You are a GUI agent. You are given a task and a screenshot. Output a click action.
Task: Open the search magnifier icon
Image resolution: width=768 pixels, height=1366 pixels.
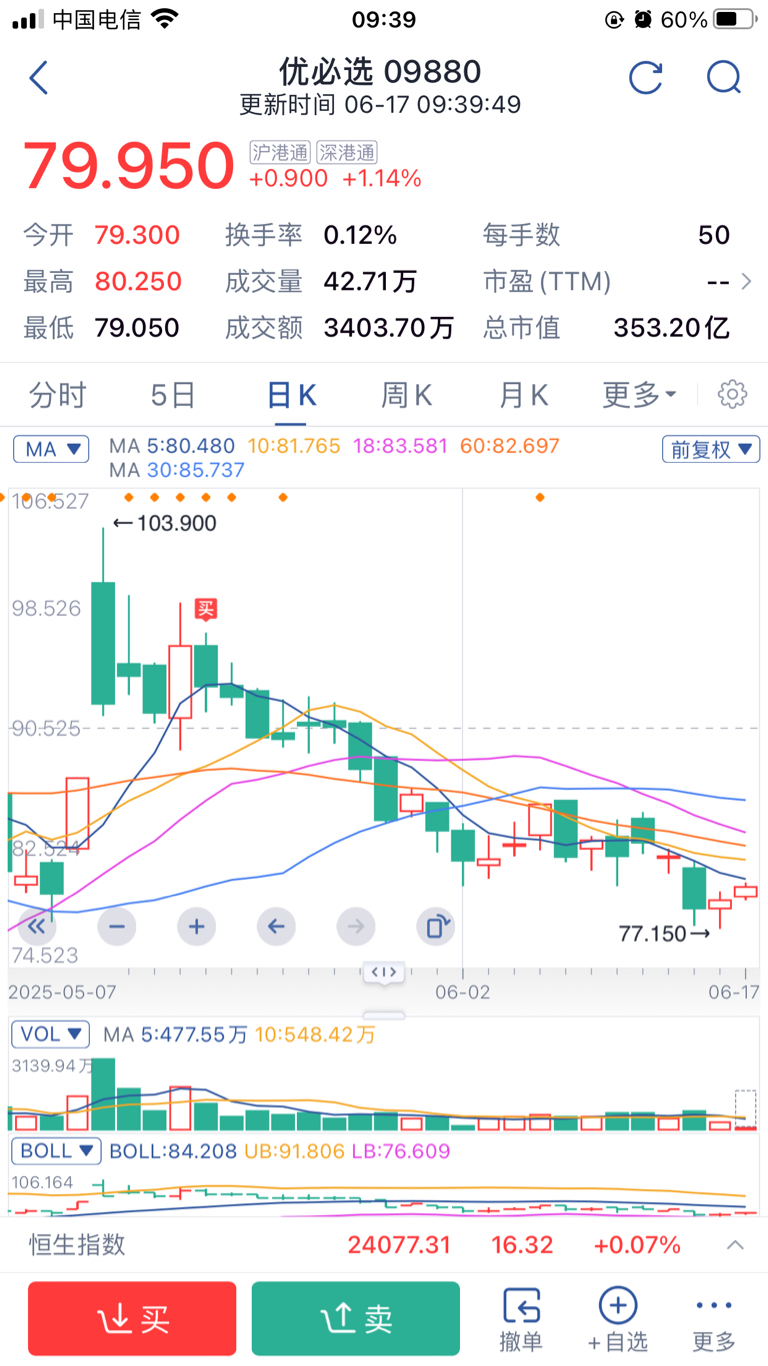(x=723, y=78)
